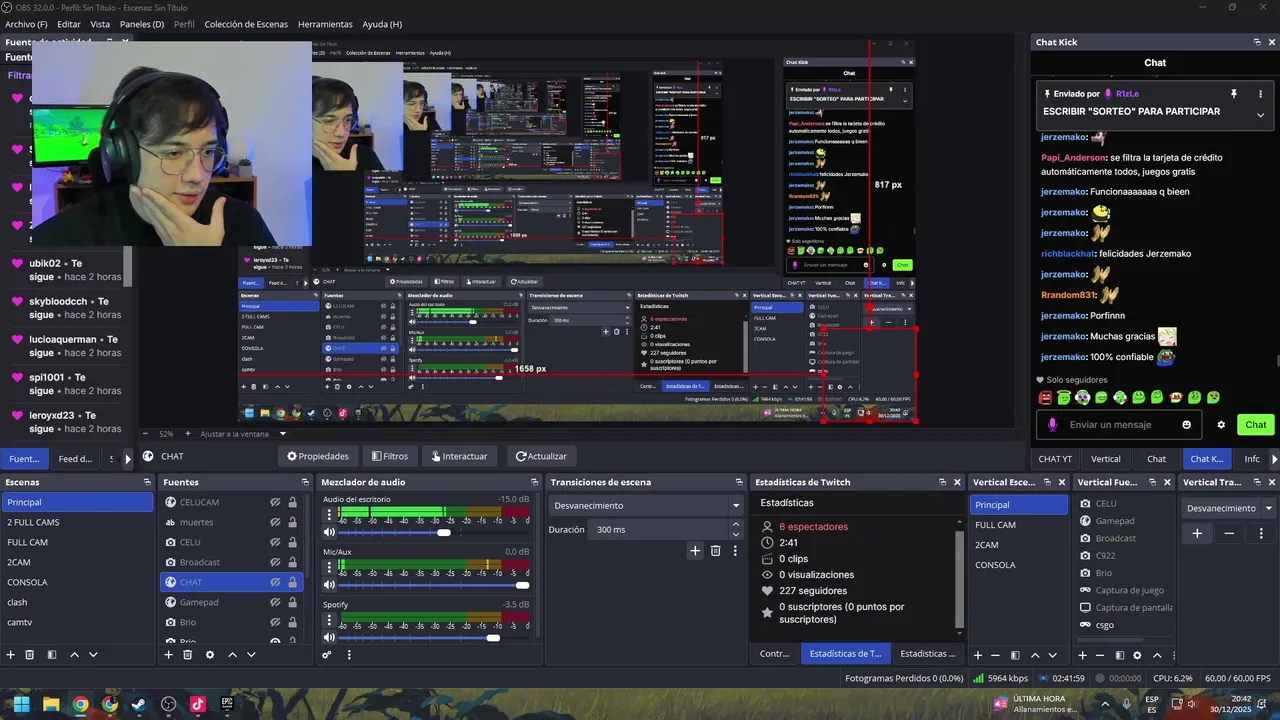Remove scene transition trash icon
This screenshot has height=720, width=1280.
tap(715, 550)
